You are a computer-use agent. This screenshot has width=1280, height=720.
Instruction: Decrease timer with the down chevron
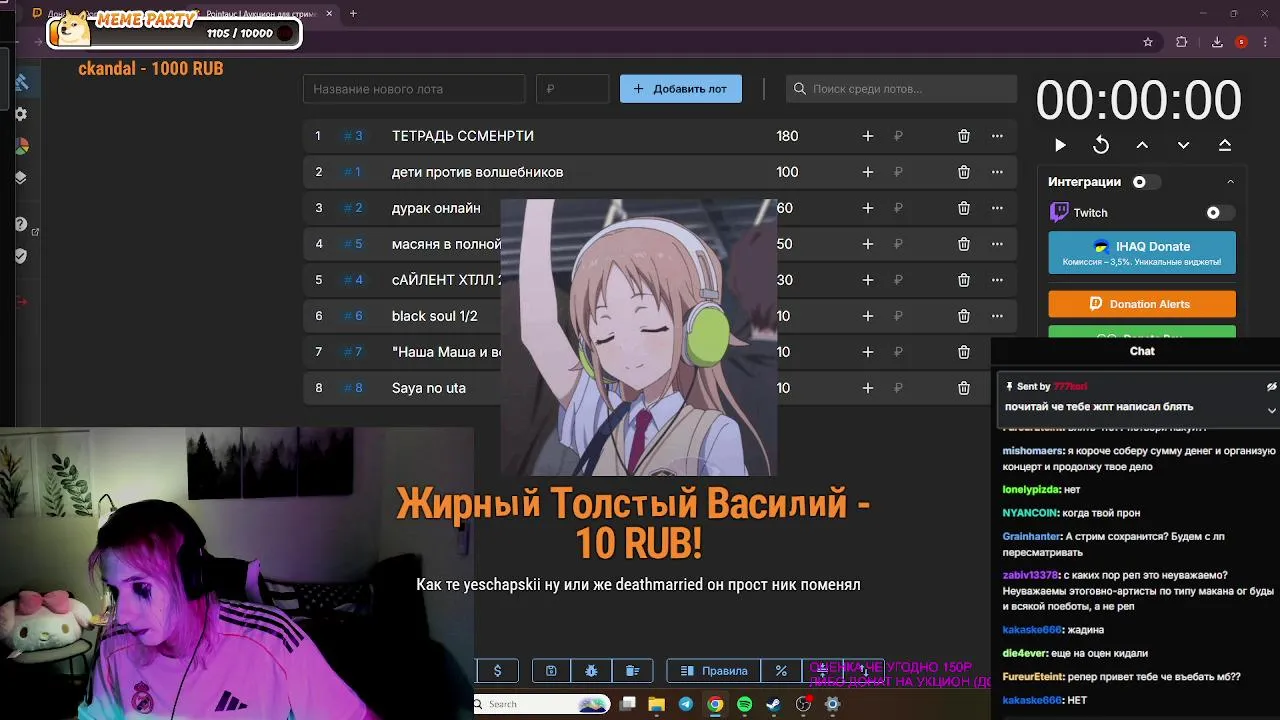pos(1183,145)
